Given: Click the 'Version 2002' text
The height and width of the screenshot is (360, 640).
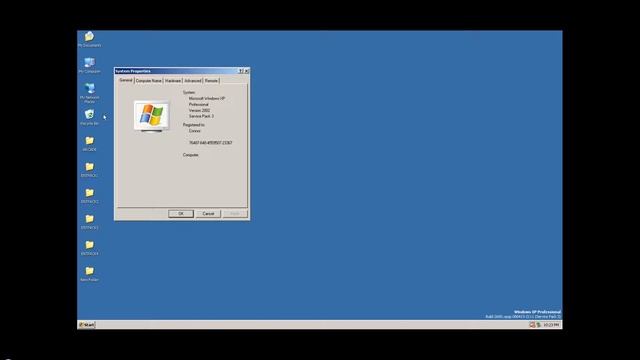Looking at the screenshot, I should pyautogui.click(x=199, y=110).
